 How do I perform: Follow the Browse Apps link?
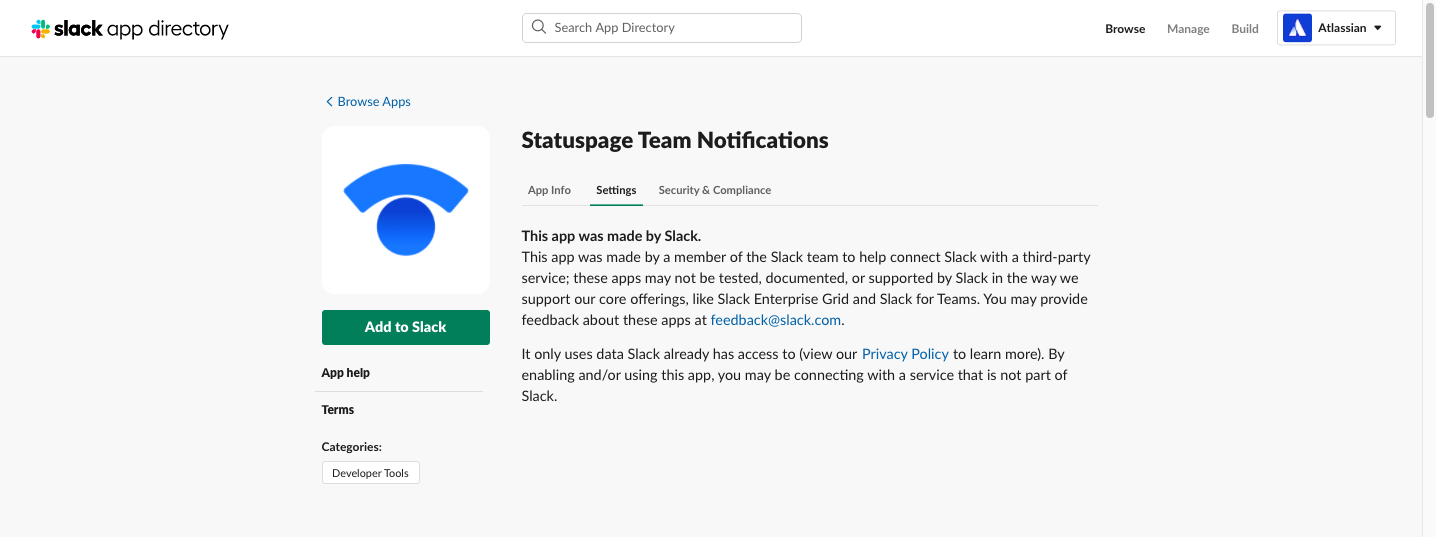click(374, 102)
